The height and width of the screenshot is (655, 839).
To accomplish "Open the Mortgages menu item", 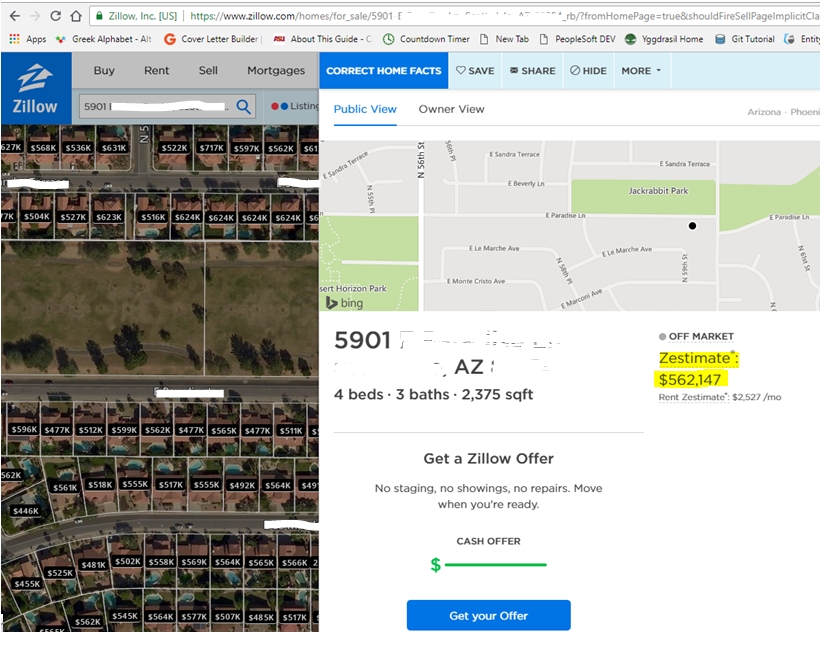I will [x=275, y=70].
